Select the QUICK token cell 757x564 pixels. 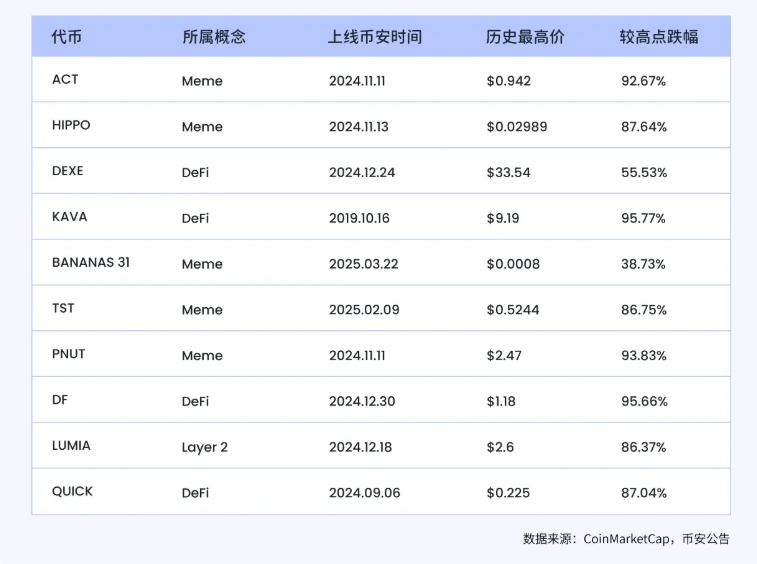72,492
